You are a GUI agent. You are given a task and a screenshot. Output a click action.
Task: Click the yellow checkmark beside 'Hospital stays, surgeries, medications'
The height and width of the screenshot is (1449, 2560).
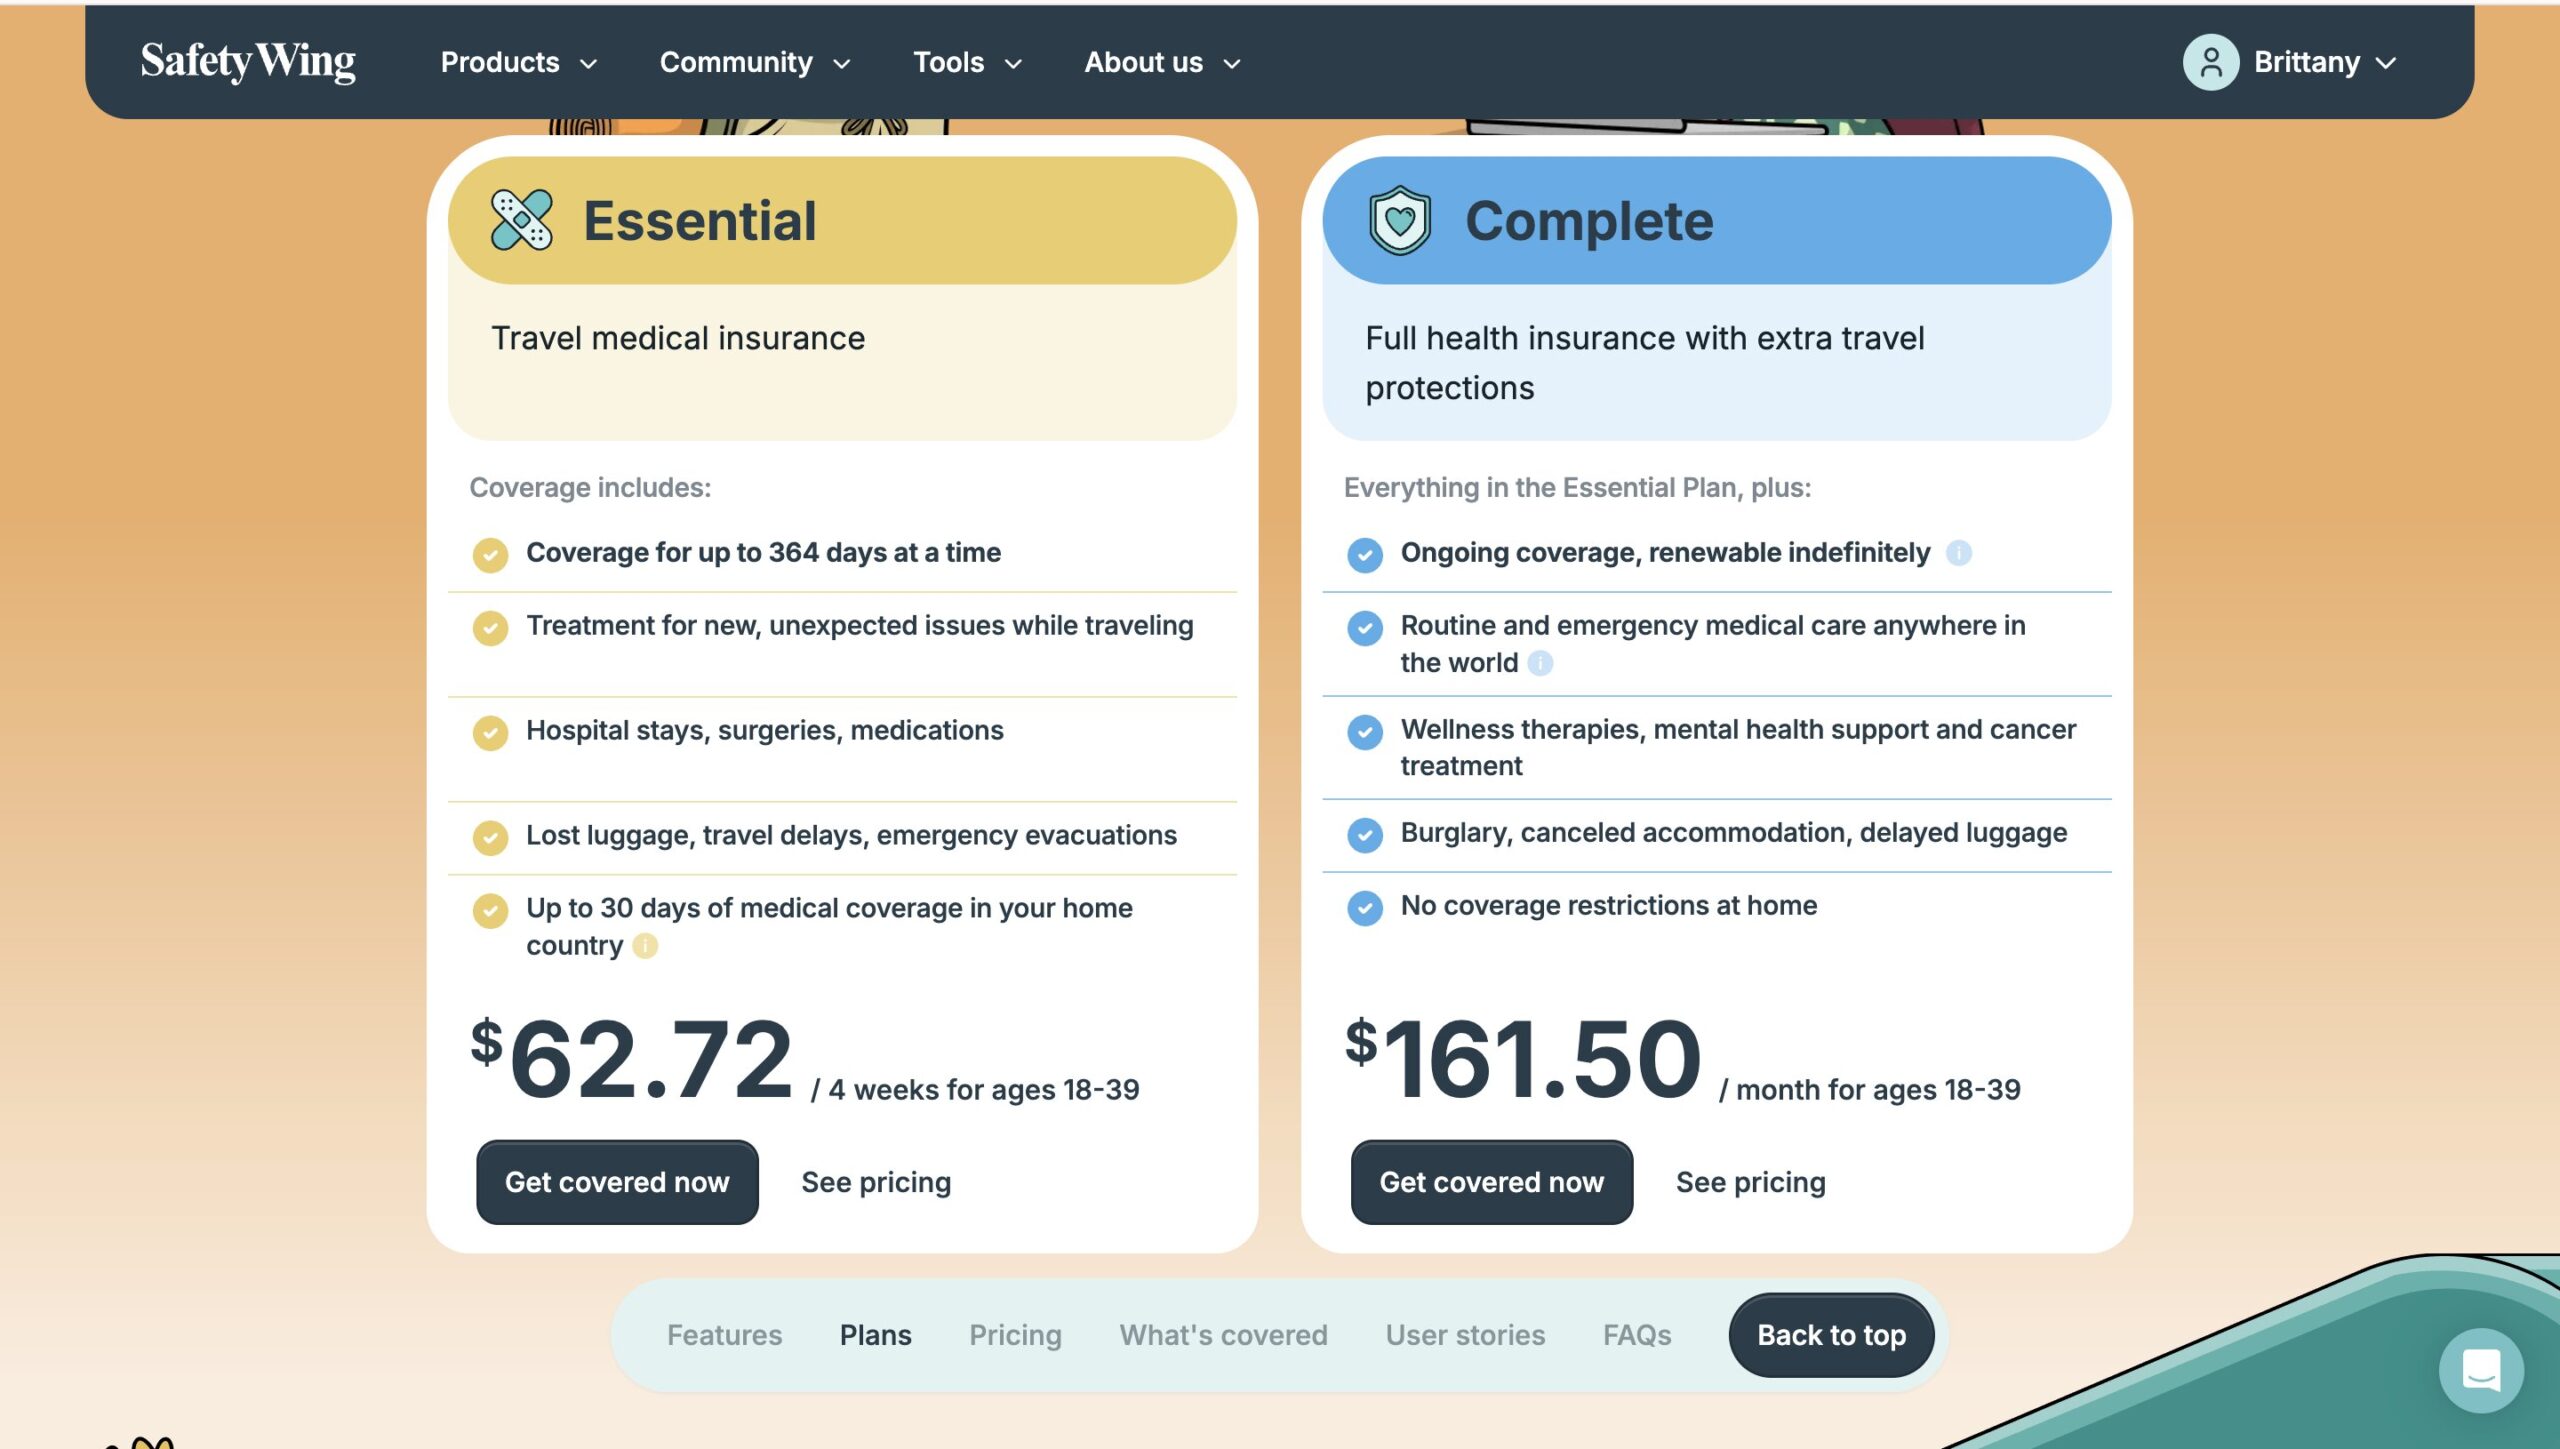490,732
